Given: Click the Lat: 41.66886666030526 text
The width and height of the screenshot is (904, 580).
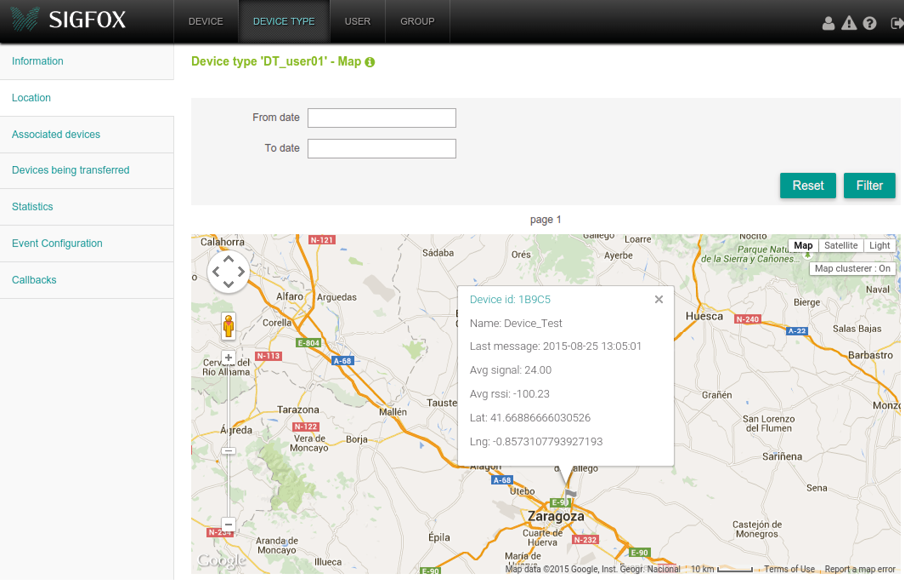Looking at the screenshot, I should tap(530, 417).
